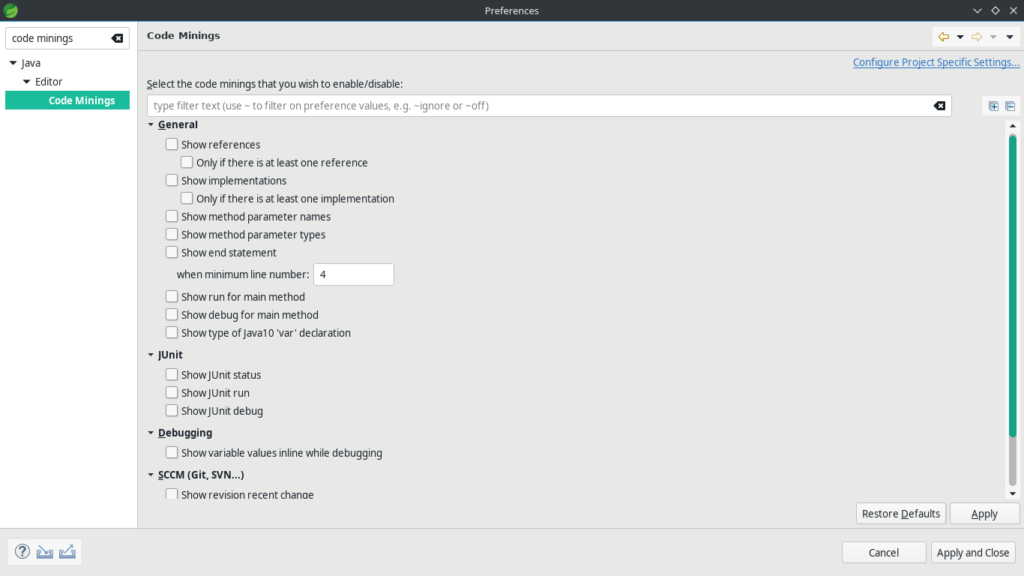Image resolution: width=1024 pixels, height=576 pixels.
Task: Enable Show implementations
Action: [x=172, y=180]
